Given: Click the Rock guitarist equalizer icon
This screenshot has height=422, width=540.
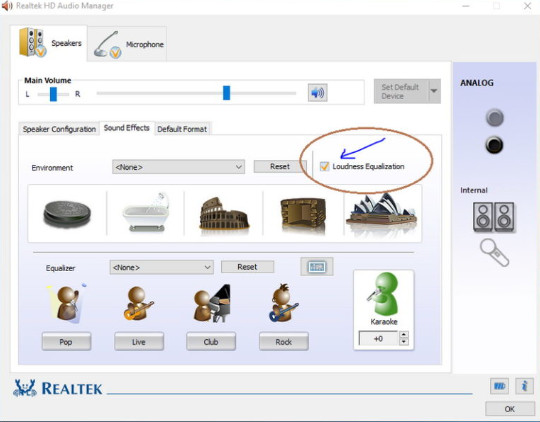Looking at the screenshot, I should pyautogui.click(x=283, y=303).
